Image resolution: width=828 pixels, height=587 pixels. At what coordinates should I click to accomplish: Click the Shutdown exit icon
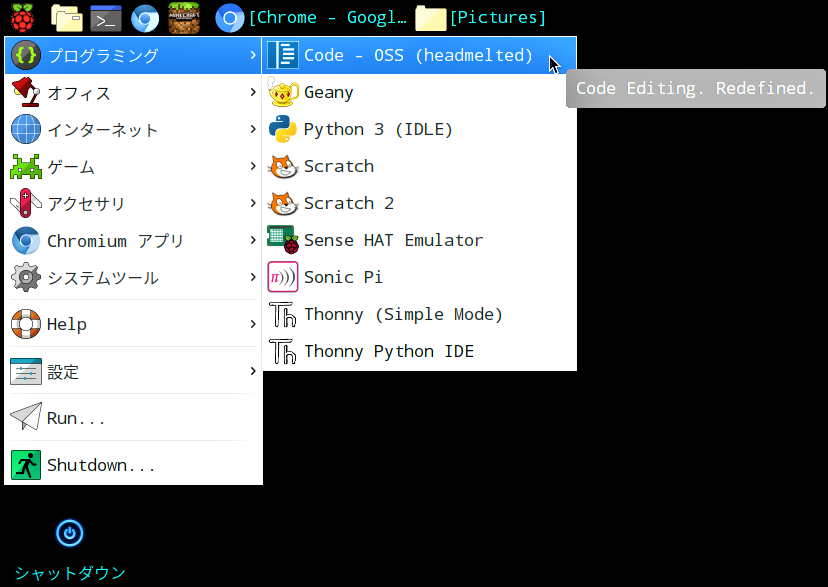click(x=25, y=465)
